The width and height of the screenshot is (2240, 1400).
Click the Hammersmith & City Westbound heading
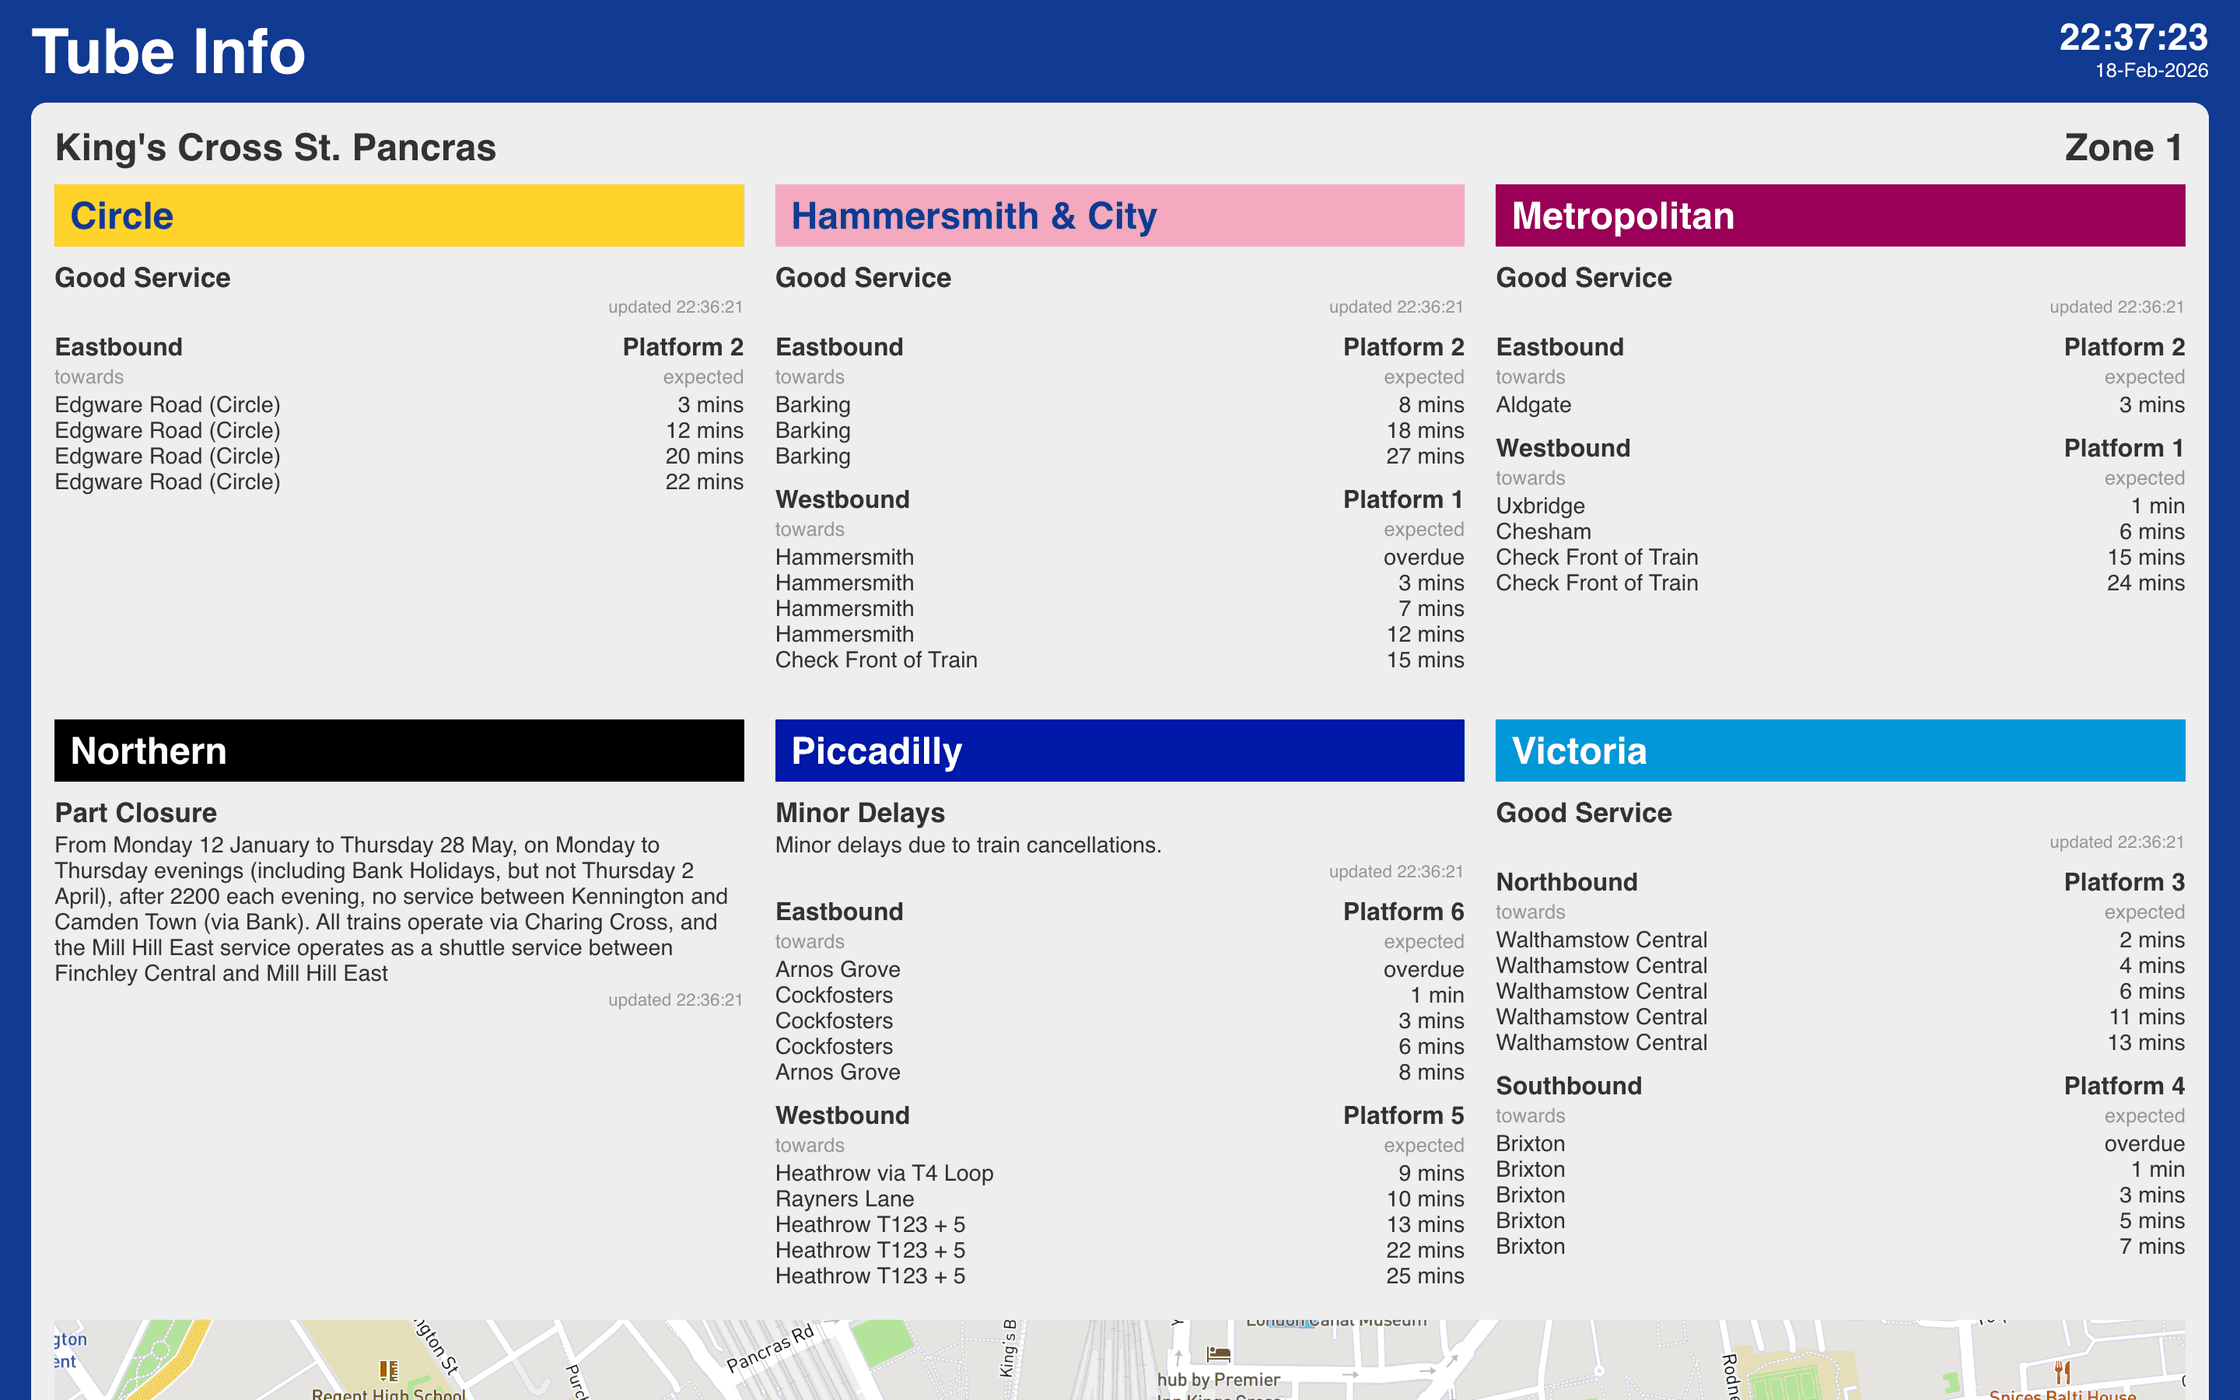pyautogui.click(x=842, y=500)
